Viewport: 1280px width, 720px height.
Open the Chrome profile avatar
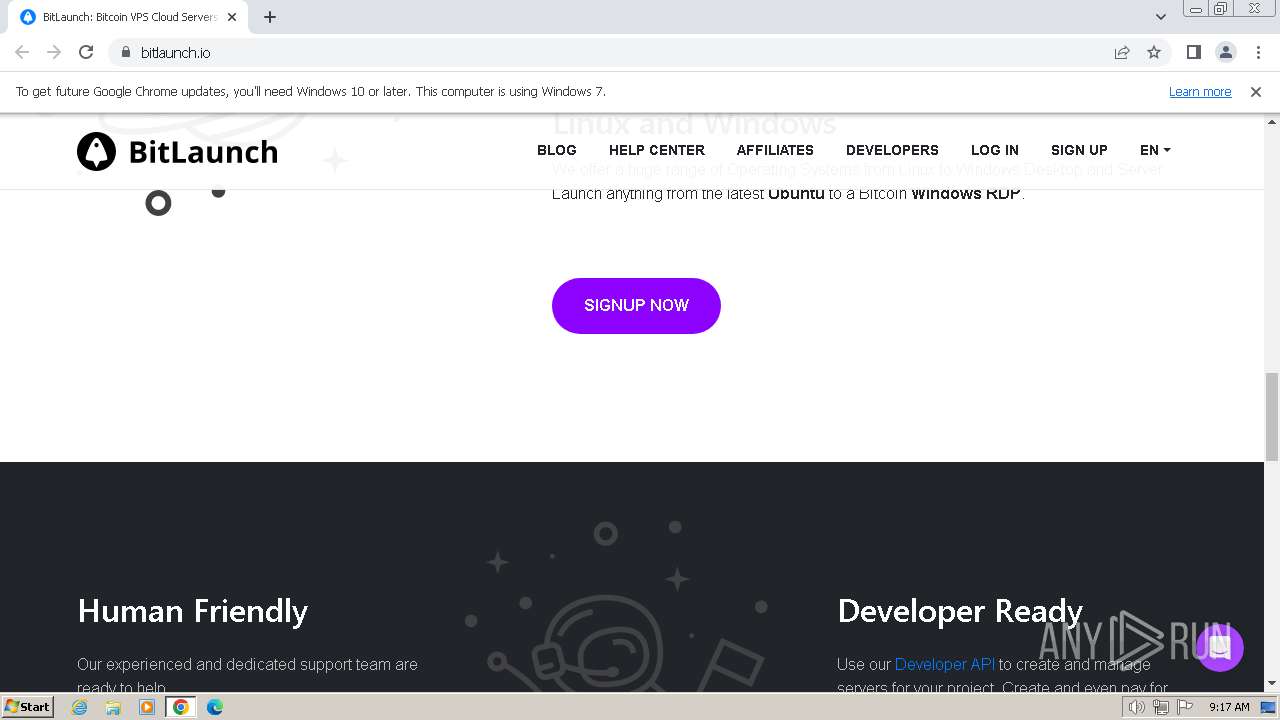[x=1225, y=52]
